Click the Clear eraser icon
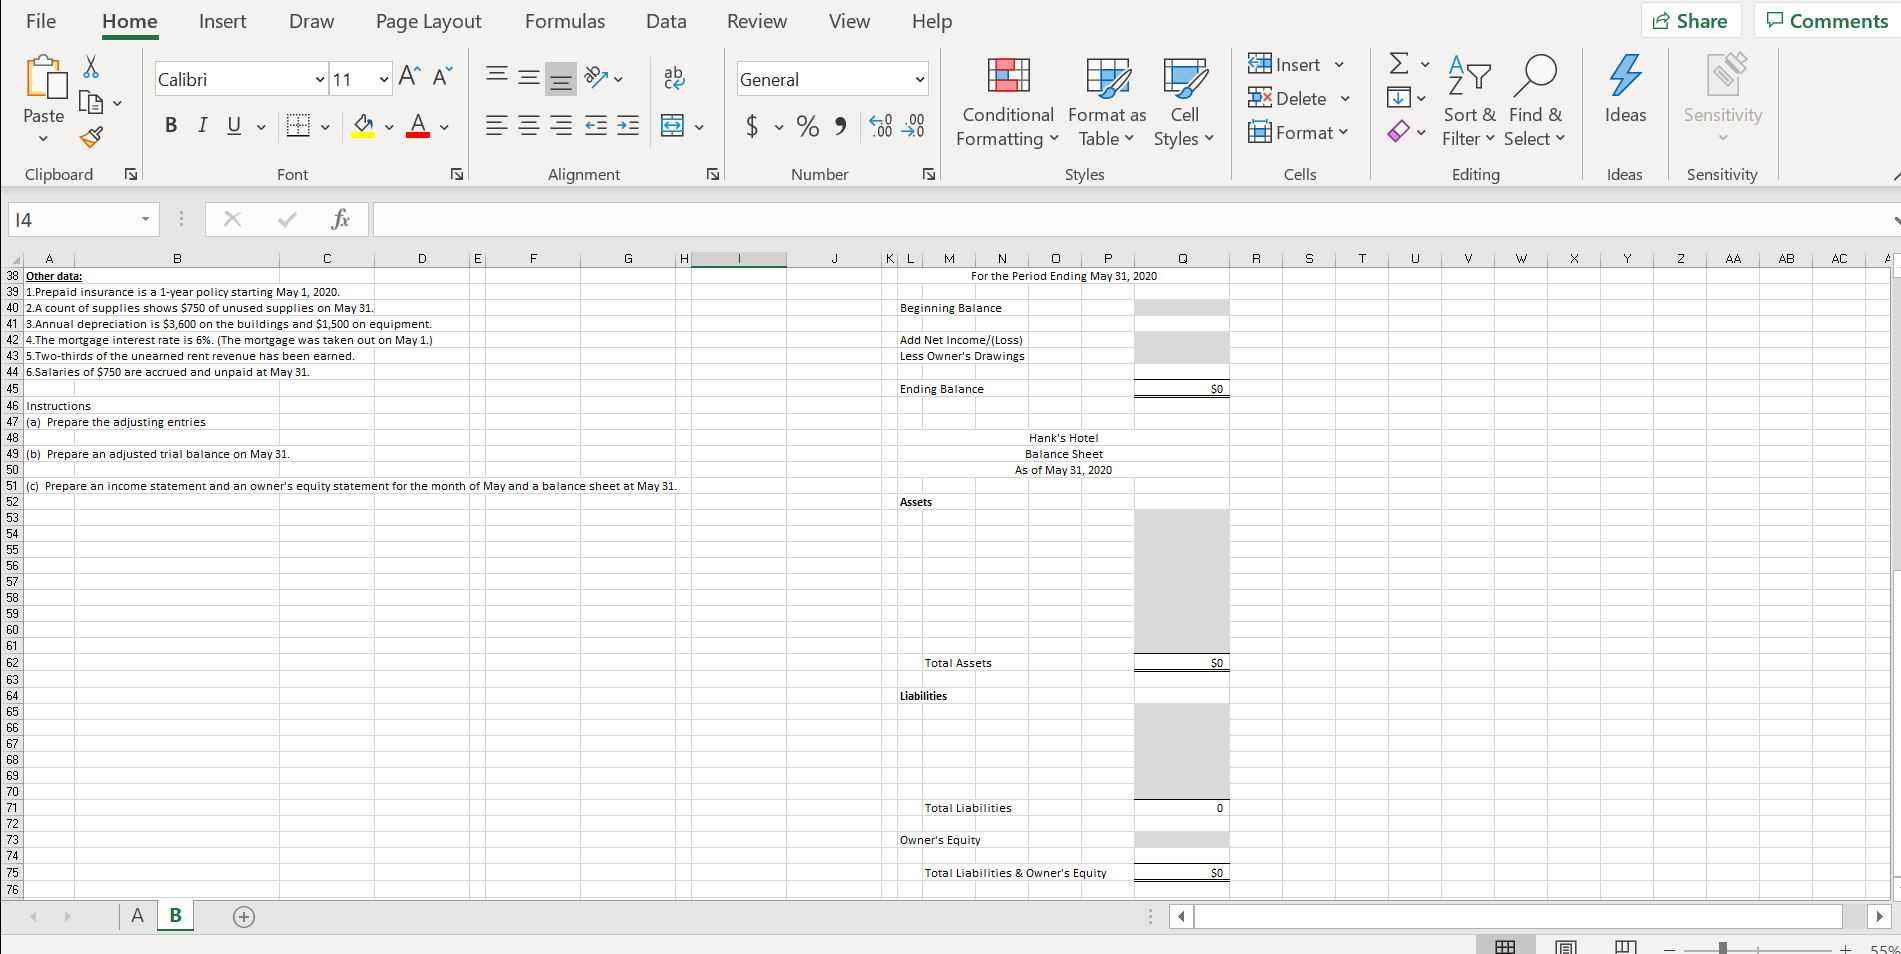Viewport: 1901px width, 954px height. pyautogui.click(x=1399, y=131)
